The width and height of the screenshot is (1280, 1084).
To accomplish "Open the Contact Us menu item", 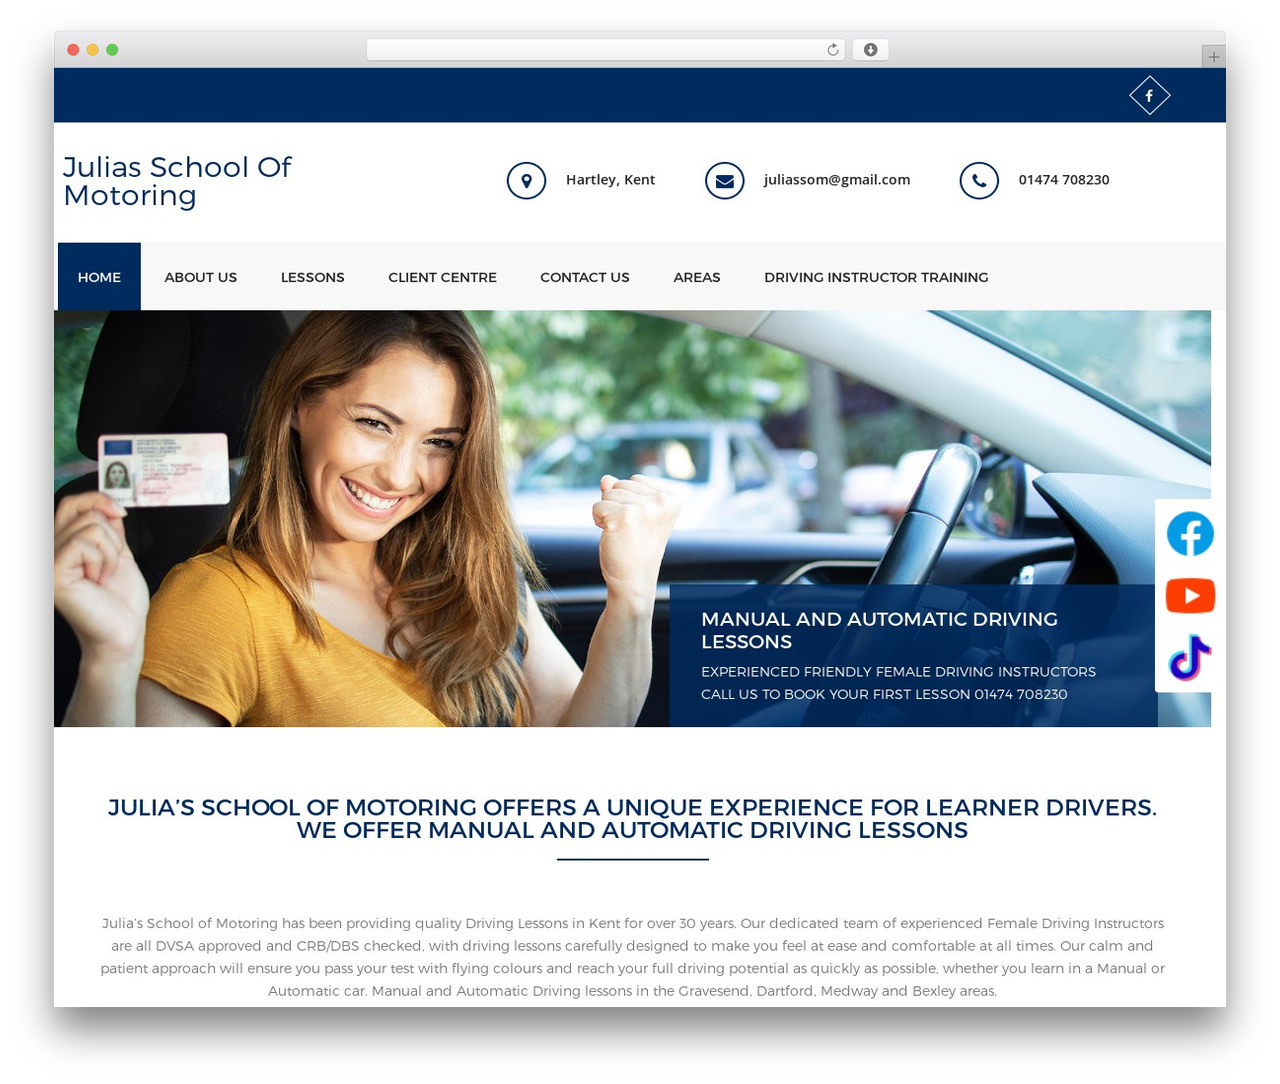I will coord(585,277).
